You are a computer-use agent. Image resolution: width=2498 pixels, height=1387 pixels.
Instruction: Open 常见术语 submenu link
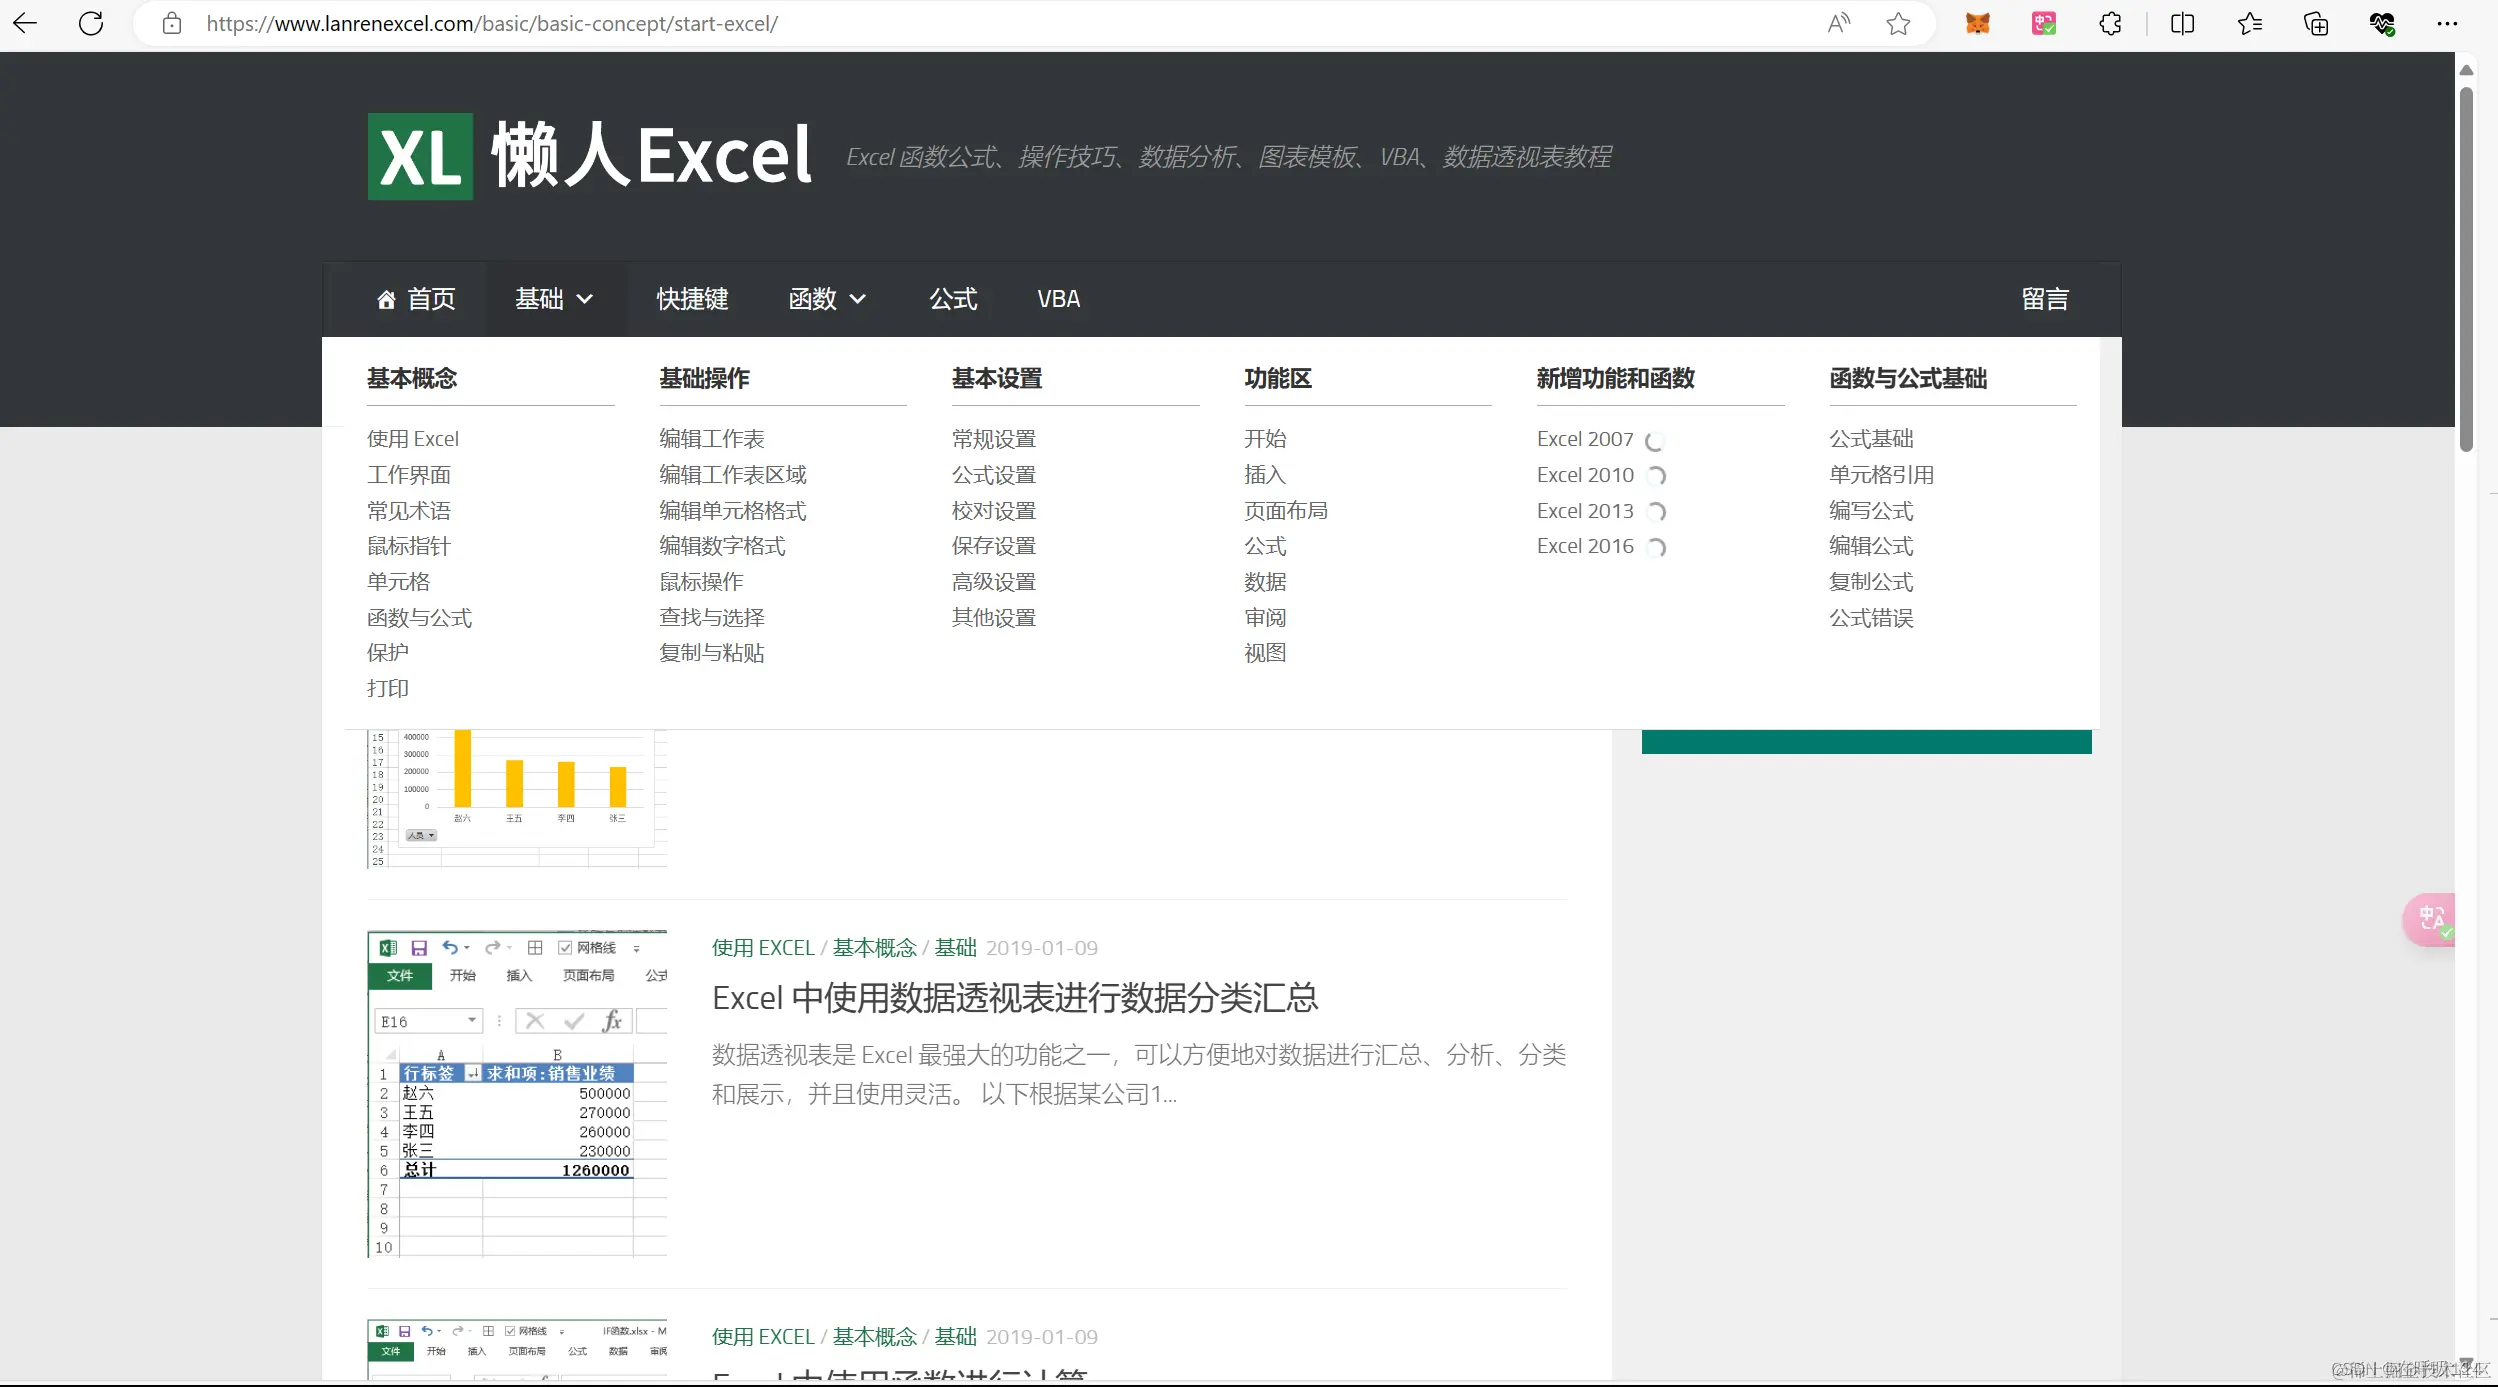(x=409, y=511)
